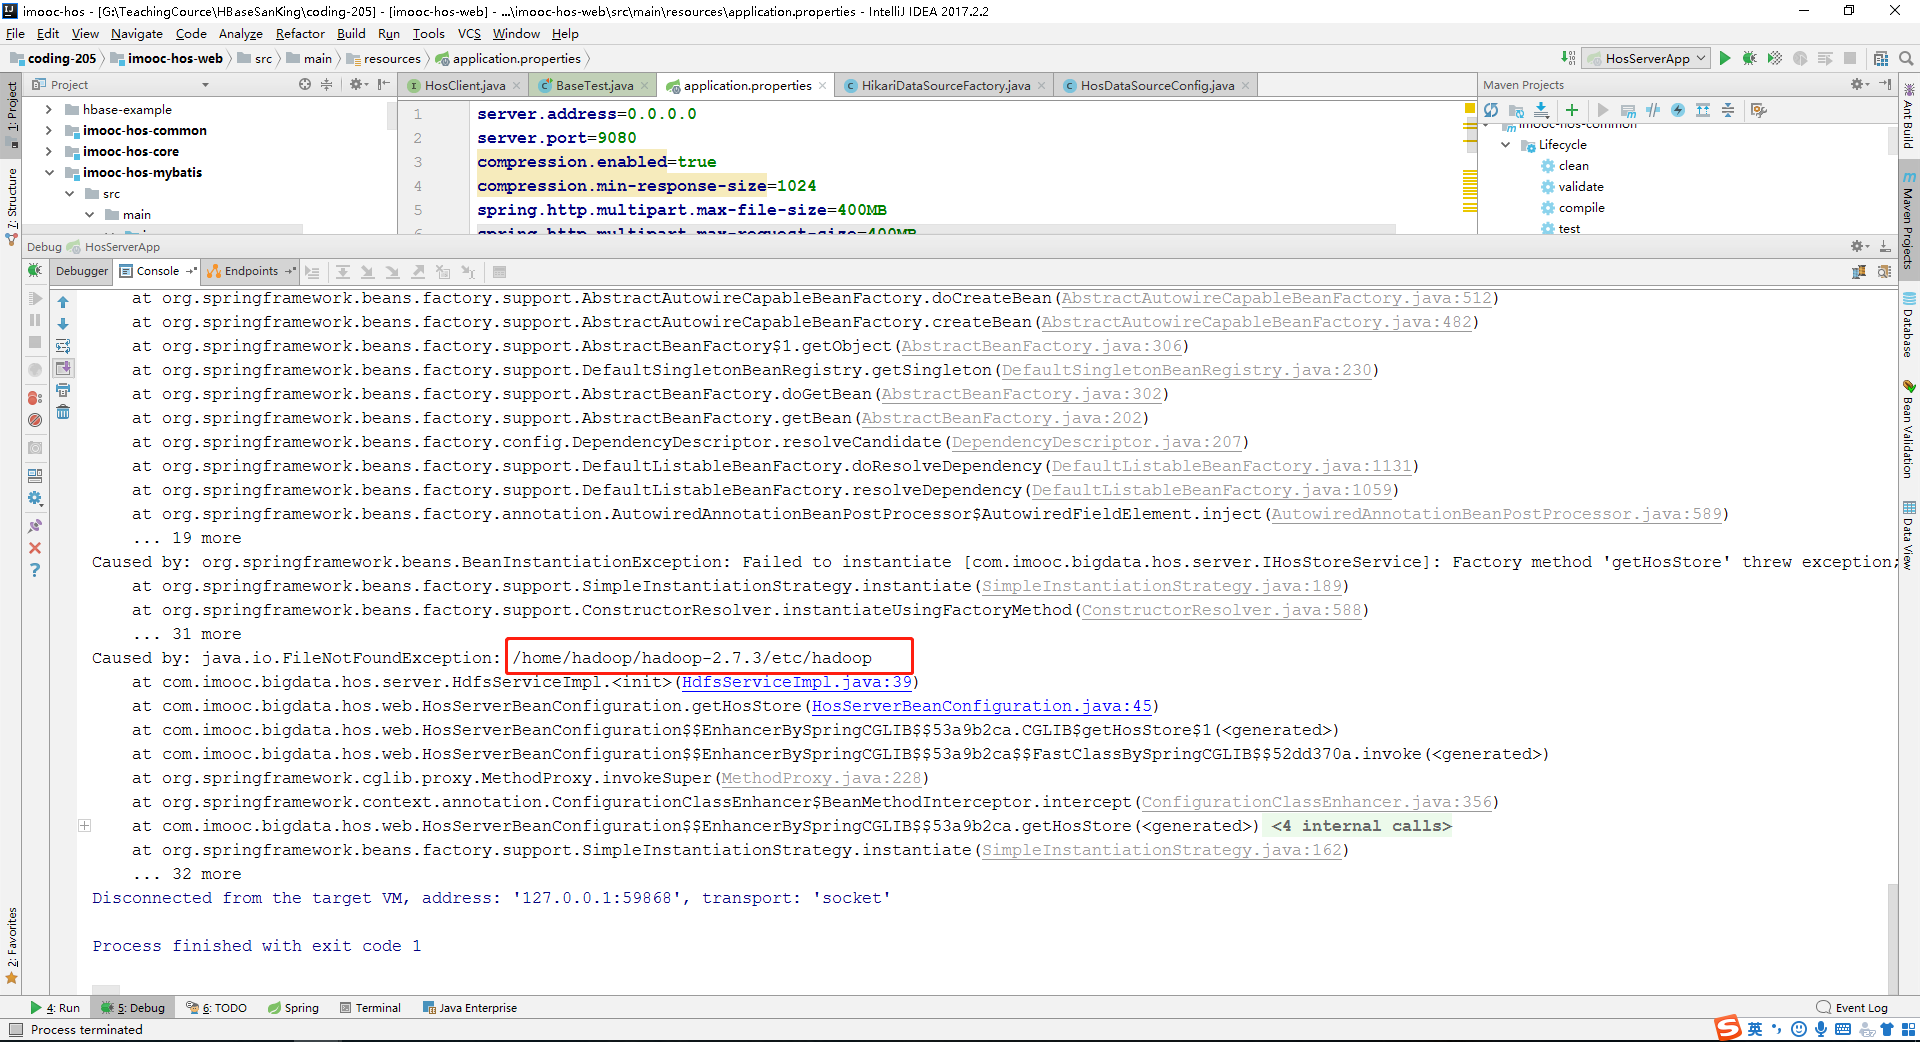Open Database side tool window
1920x1042 pixels.
tap(1908, 324)
